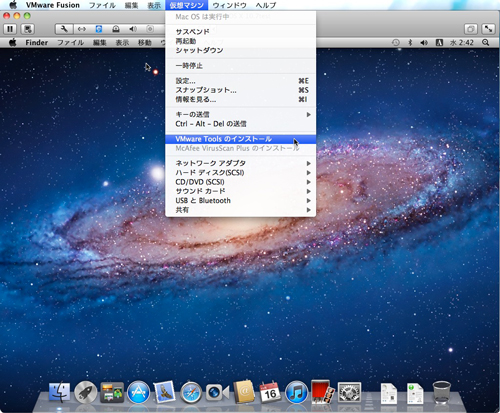
Task: Open Launchpad rocket icon in the Dock
Action: click(85, 392)
